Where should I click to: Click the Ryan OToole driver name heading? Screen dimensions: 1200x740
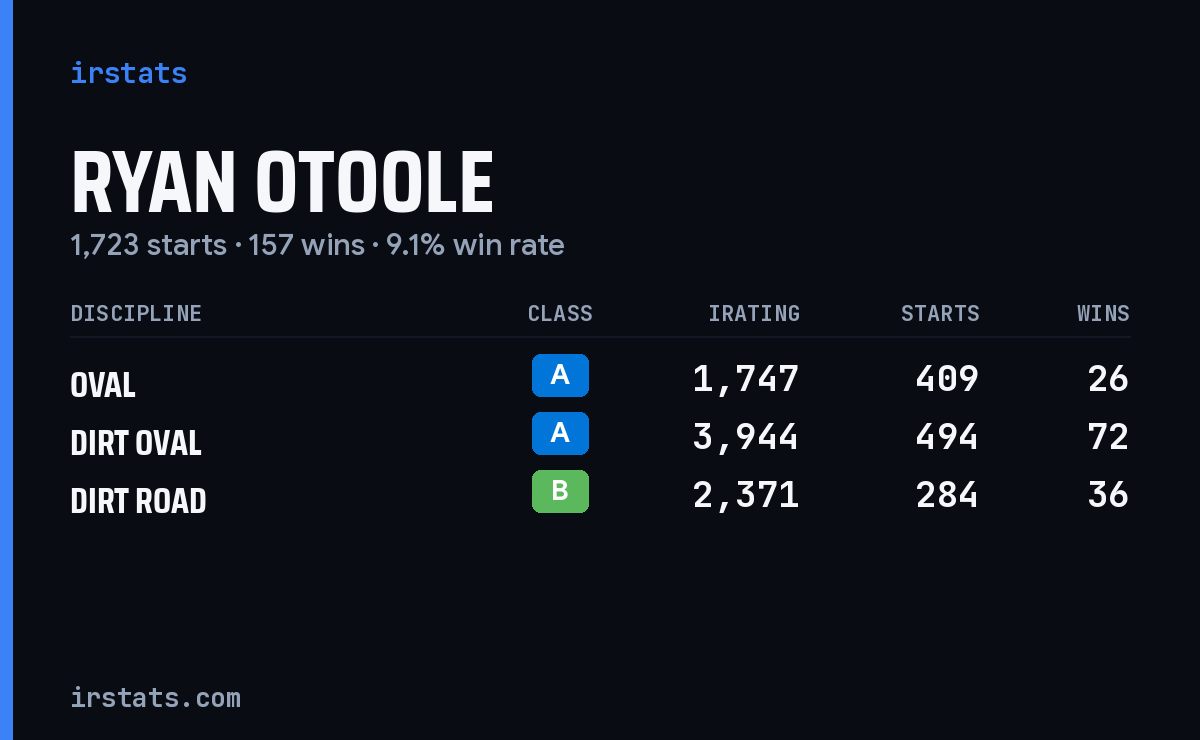point(282,183)
